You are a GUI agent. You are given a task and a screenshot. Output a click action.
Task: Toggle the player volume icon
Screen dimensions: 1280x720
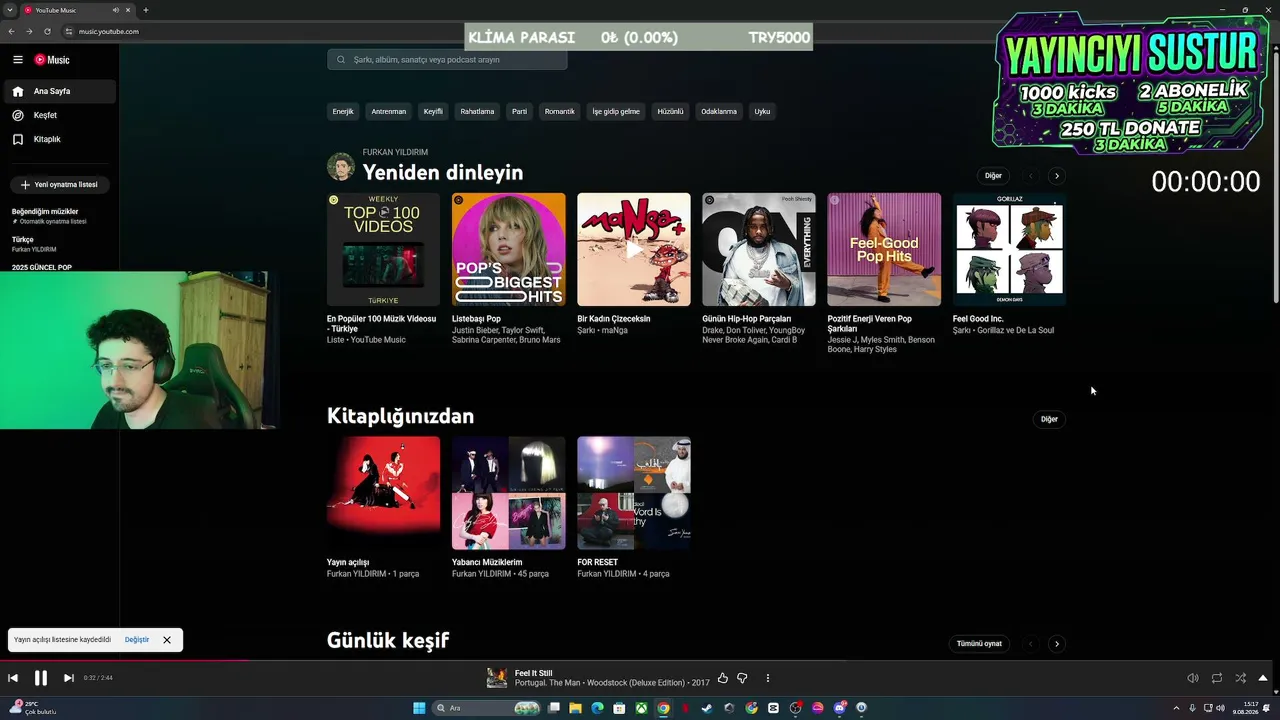(x=1192, y=678)
